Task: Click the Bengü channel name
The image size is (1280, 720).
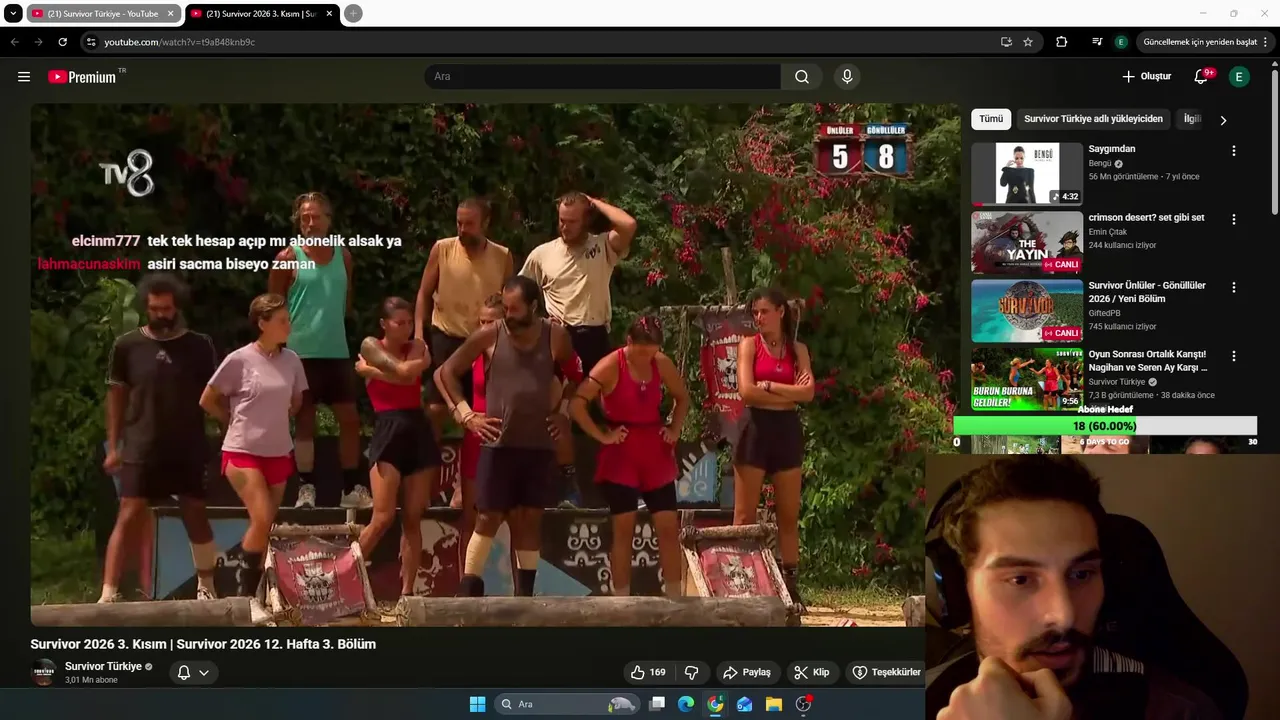Action: [x=1100, y=163]
